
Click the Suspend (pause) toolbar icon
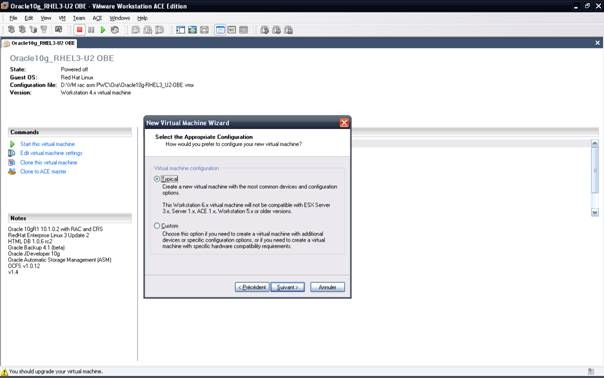(91, 30)
